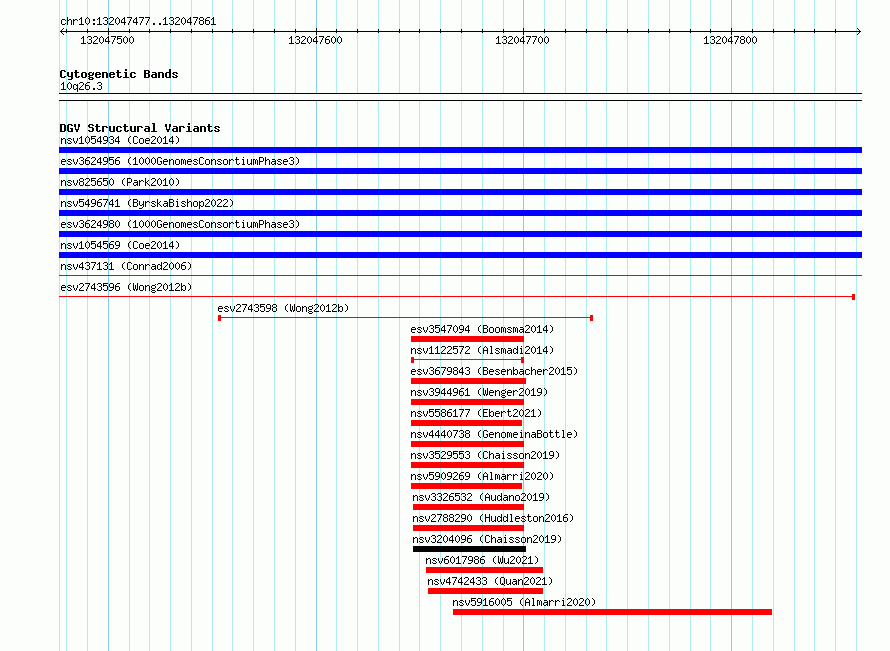Click the red bar under nsv2788290 (Huddleston2016)
The width and height of the screenshot is (890, 651).
468,528
